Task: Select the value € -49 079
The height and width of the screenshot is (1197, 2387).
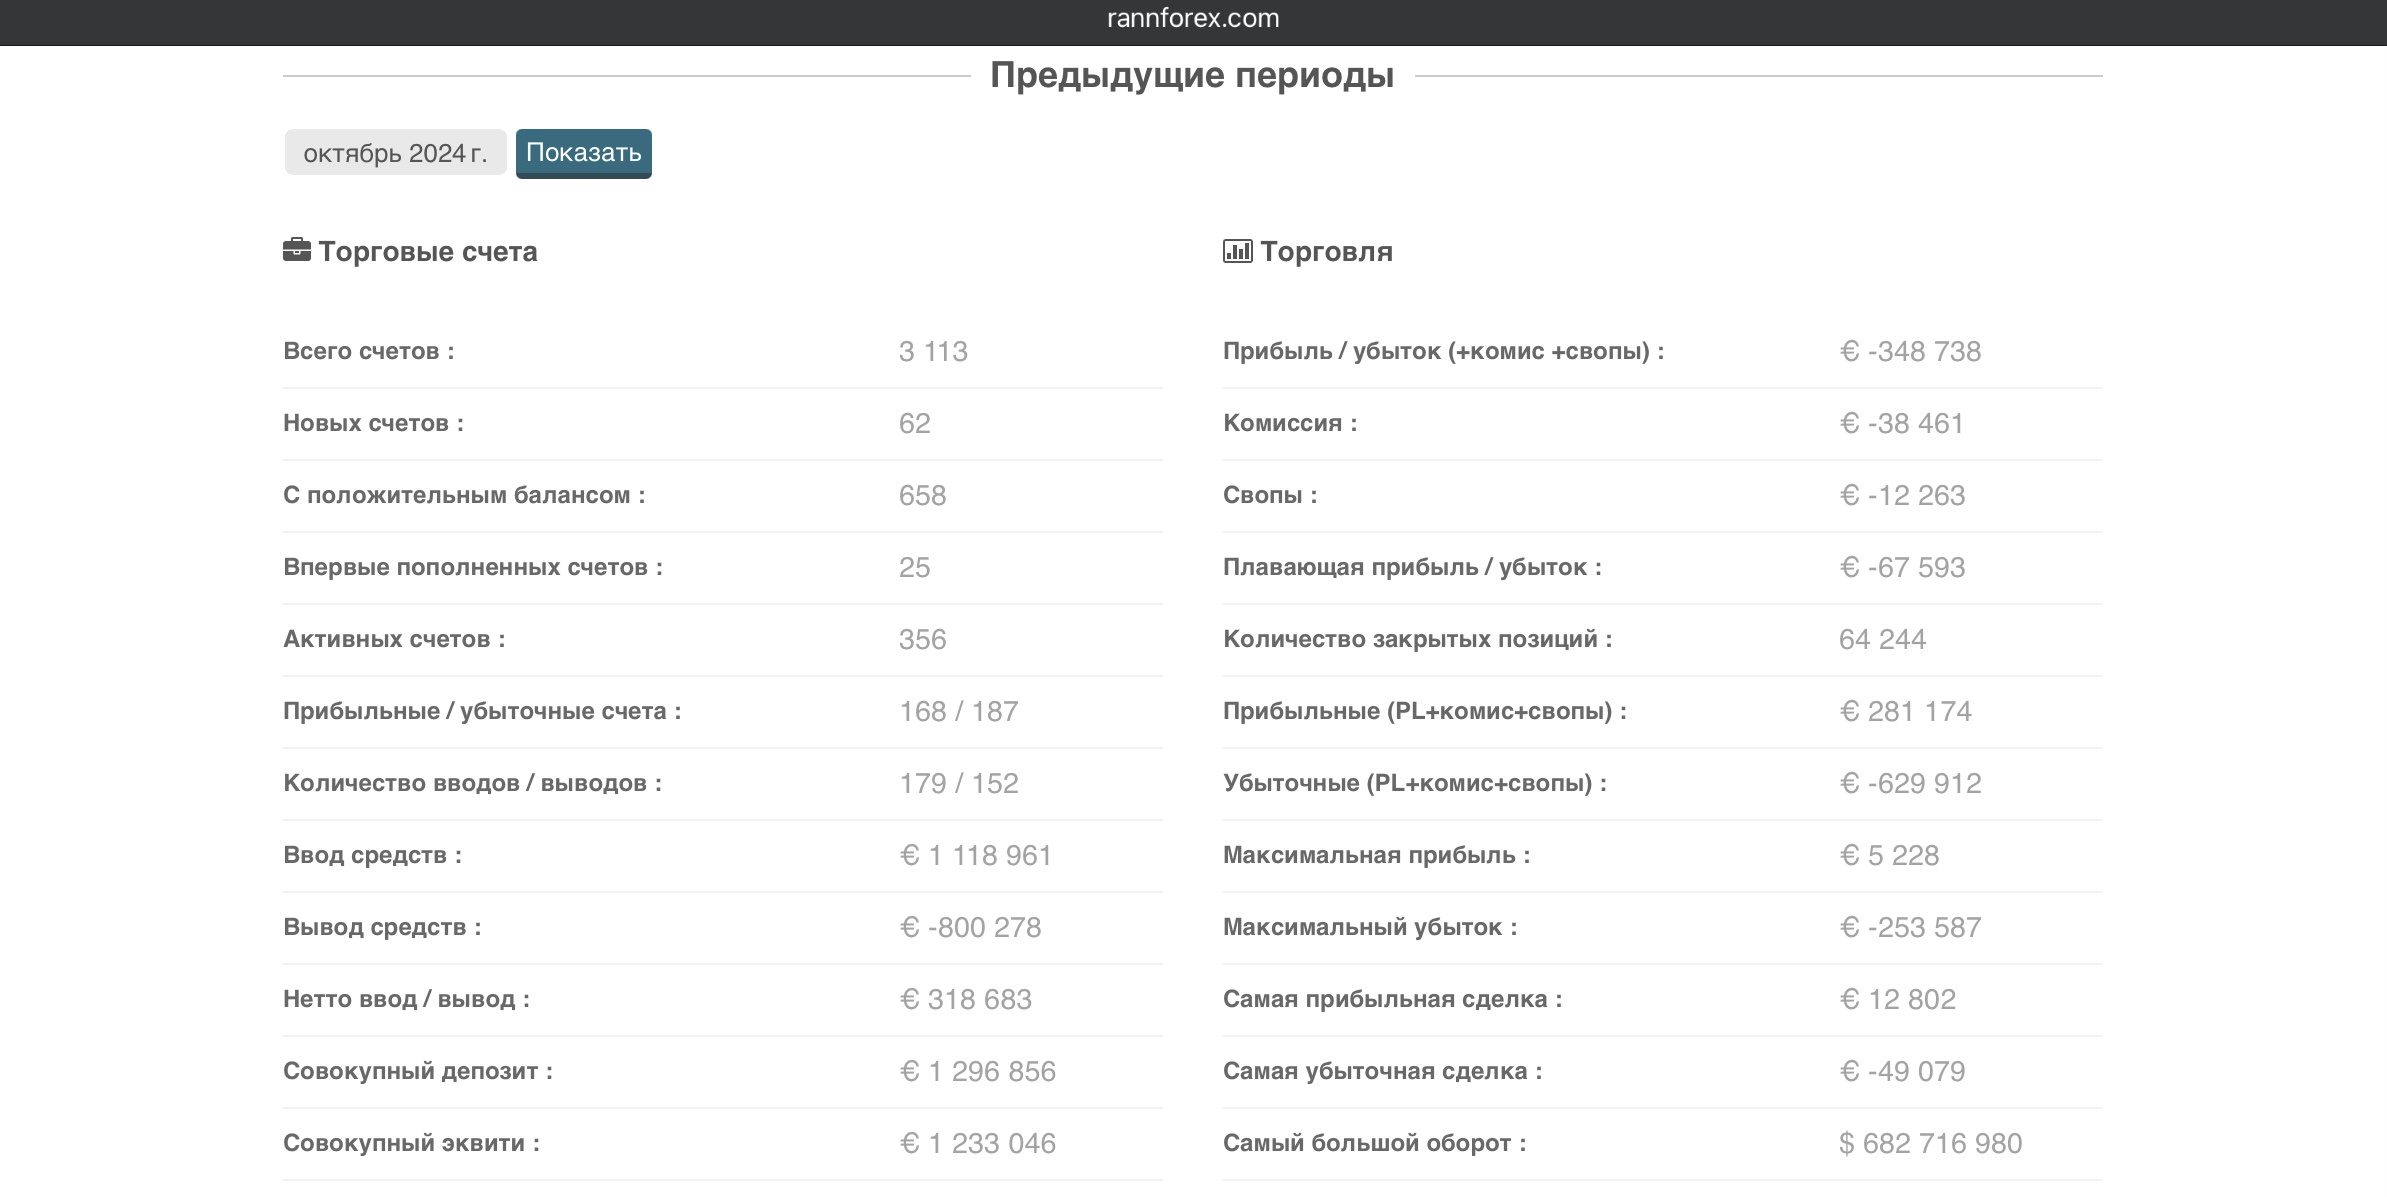Action: (1902, 1071)
